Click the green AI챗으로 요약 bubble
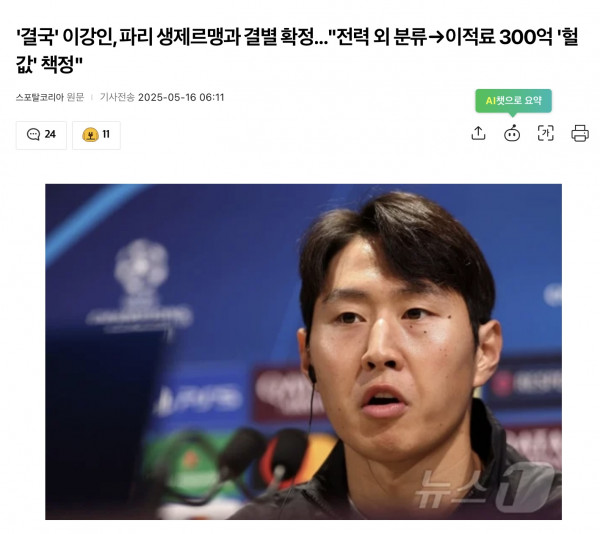600x534 pixels. pos(513,101)
